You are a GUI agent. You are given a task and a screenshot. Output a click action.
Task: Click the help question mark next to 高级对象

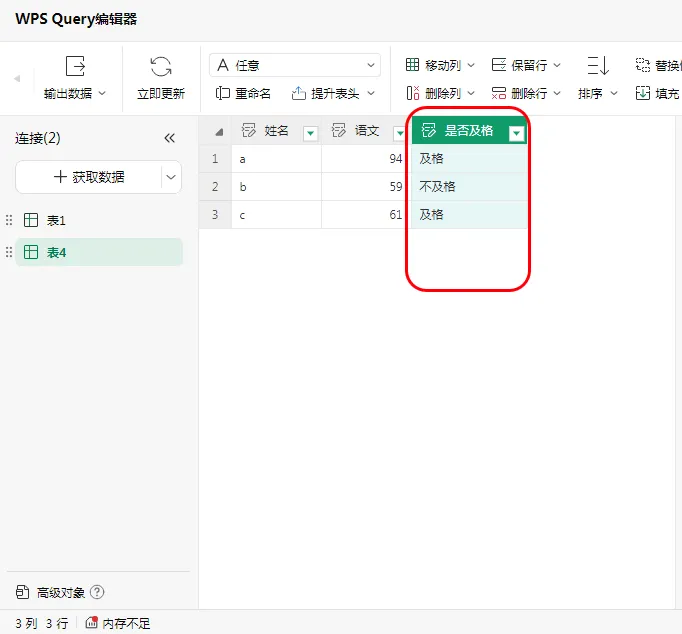coord(97,592)
